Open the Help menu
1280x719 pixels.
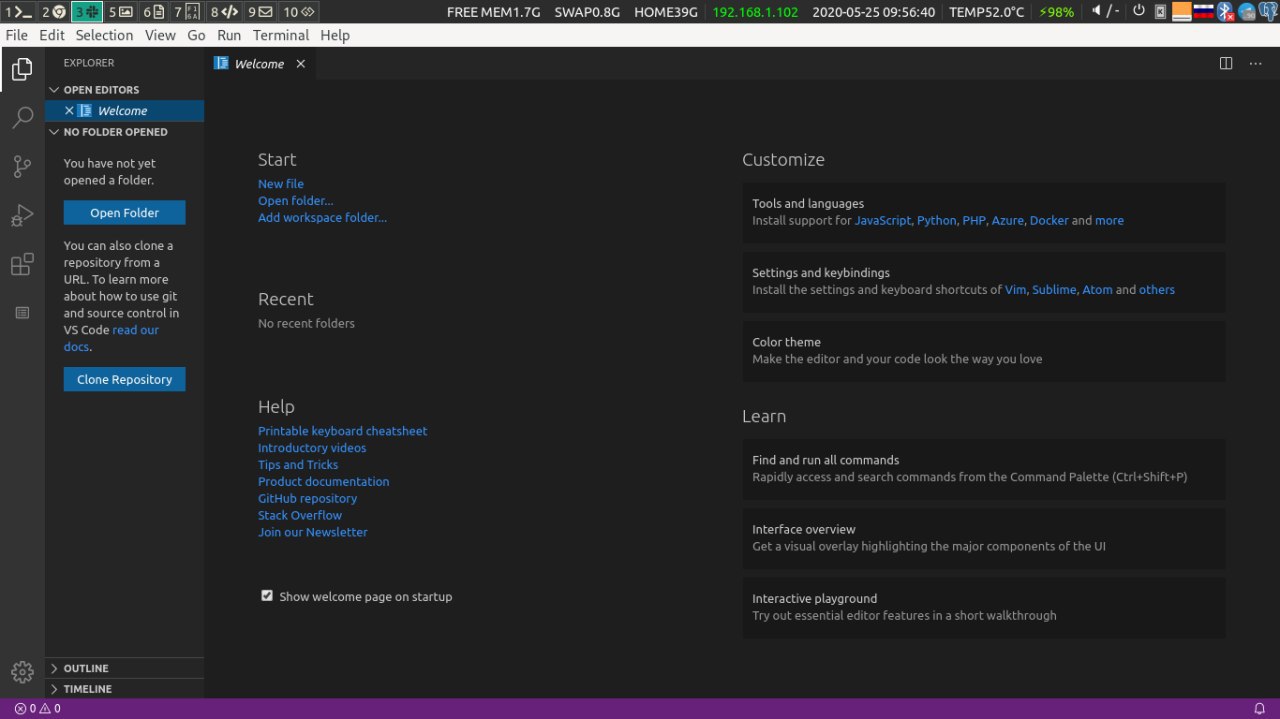(x=335, y=35)
